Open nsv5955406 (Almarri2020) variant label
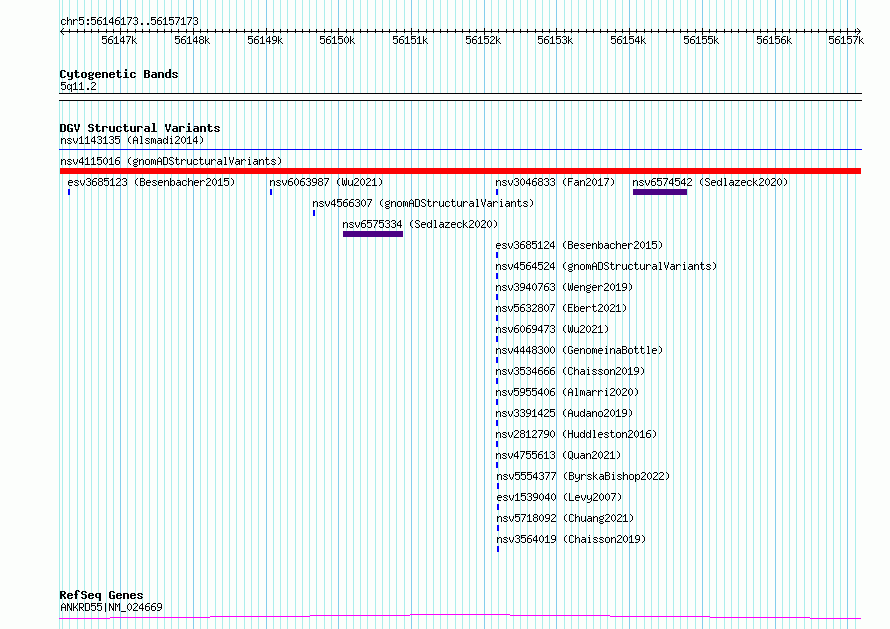This screenshot has width=890, height=629. point(567,392)
